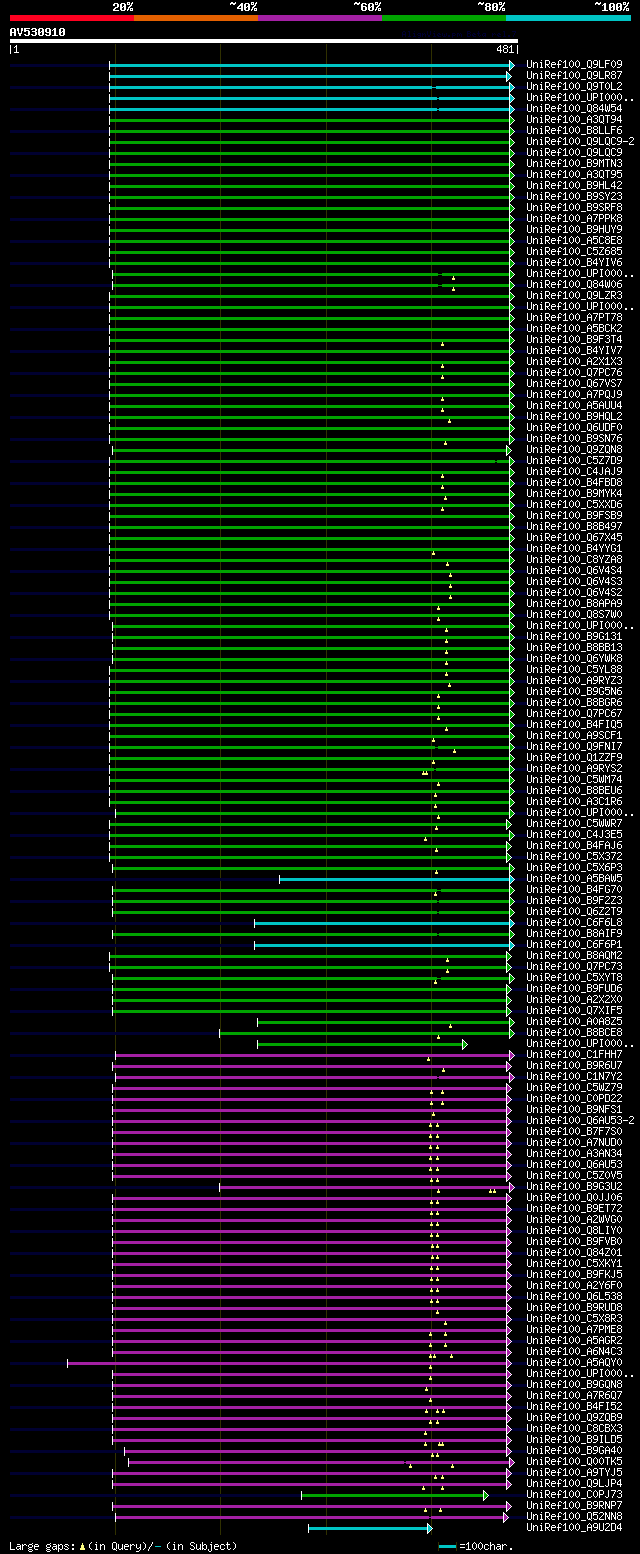Select hit label UniRef100_B9F3T4
This screenshot has width=640, height=1554.
pos(574,339)
